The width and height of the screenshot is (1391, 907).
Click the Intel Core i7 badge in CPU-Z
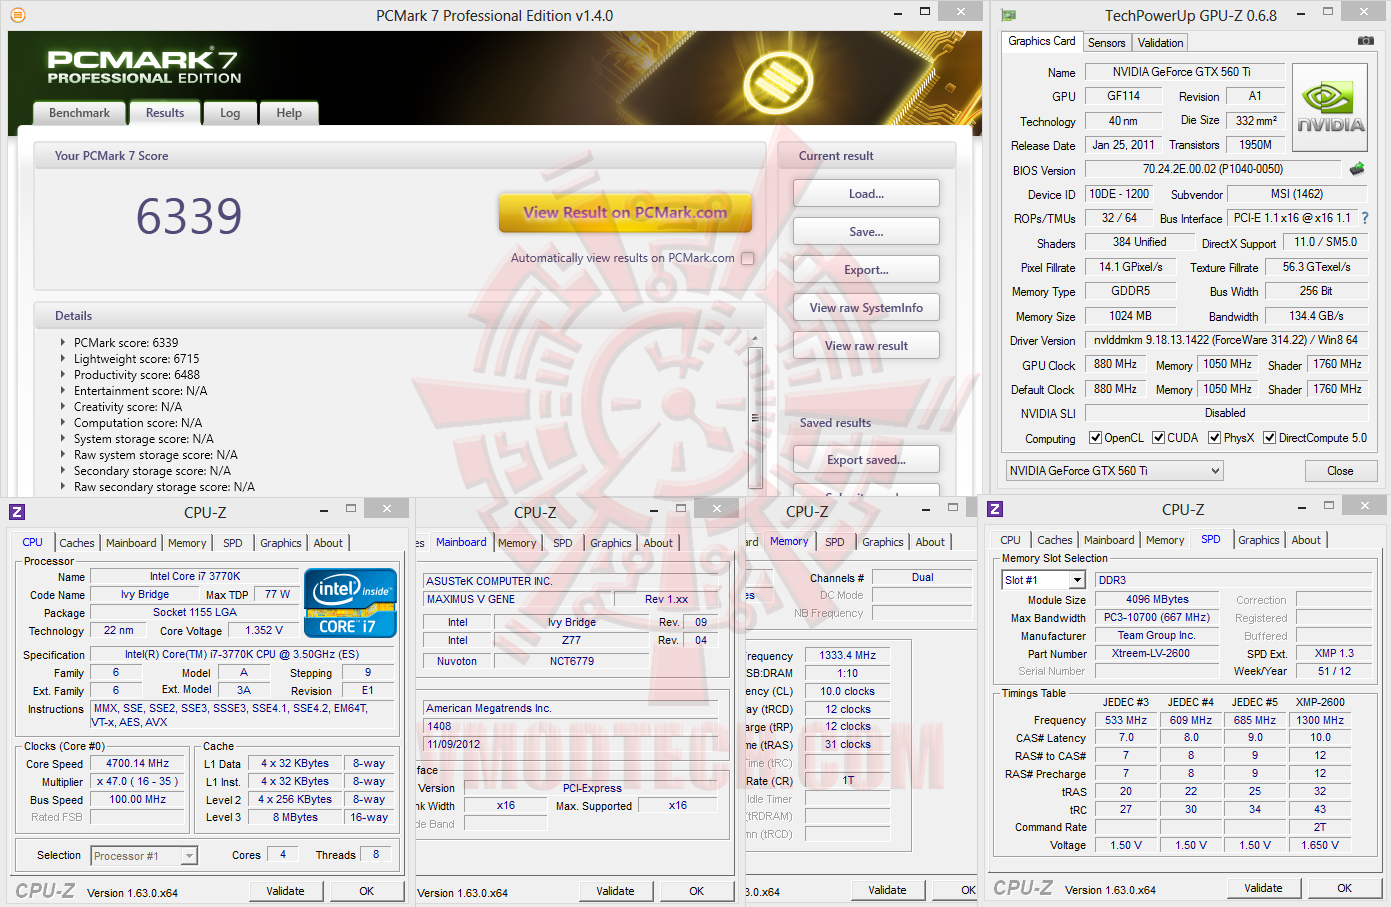click(x=350, y=603)
